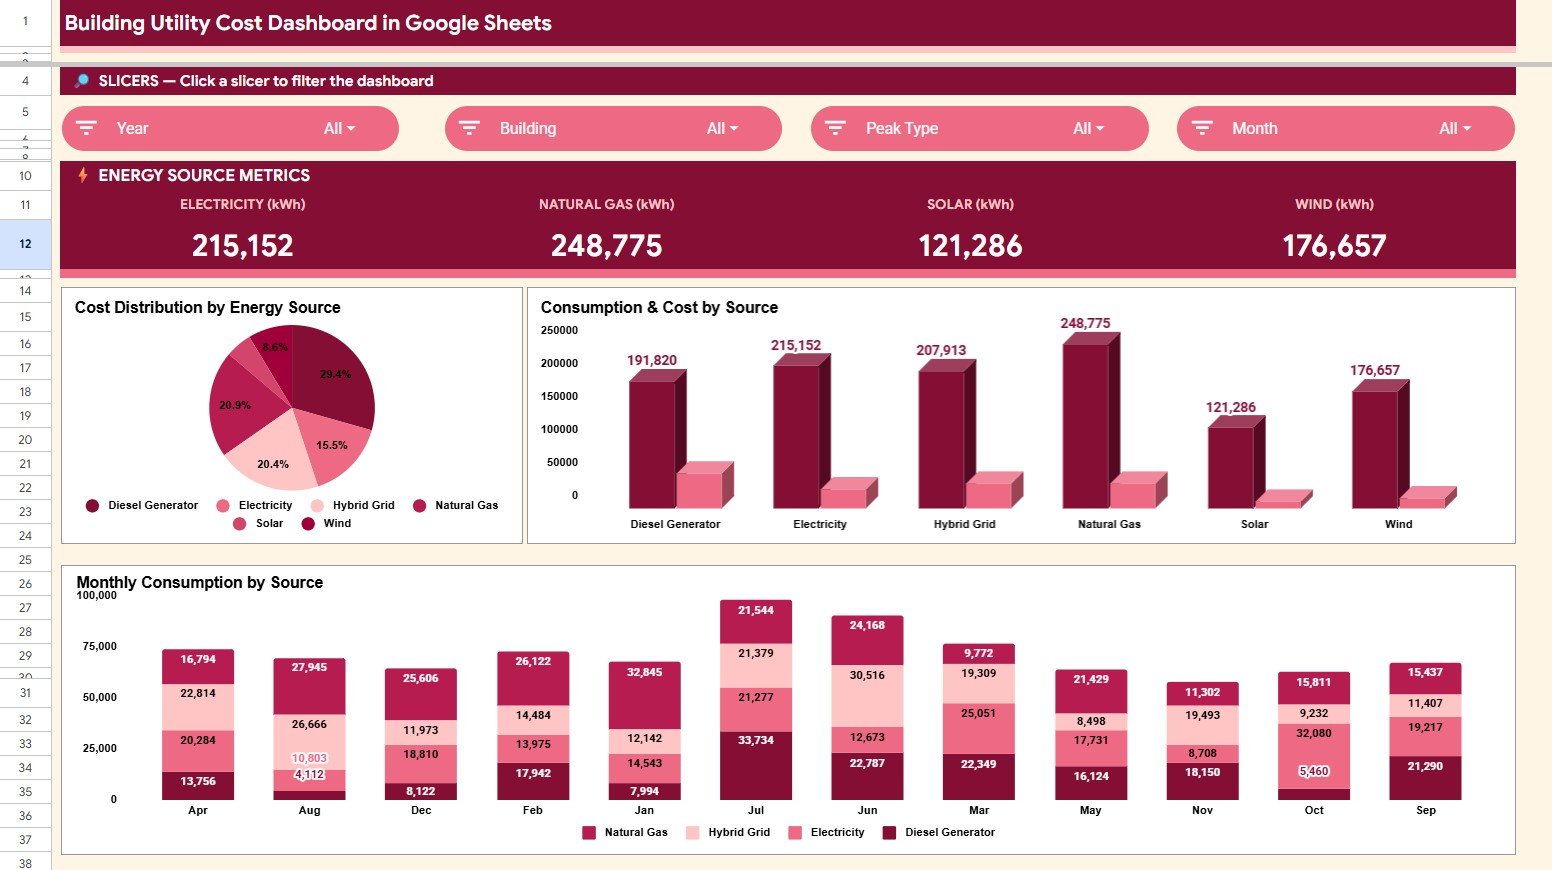The width and height of the screenshot is (1552, 870).
Task: Click the magnifier icon beside SLICERS
Action: click(x=82, y=81)
